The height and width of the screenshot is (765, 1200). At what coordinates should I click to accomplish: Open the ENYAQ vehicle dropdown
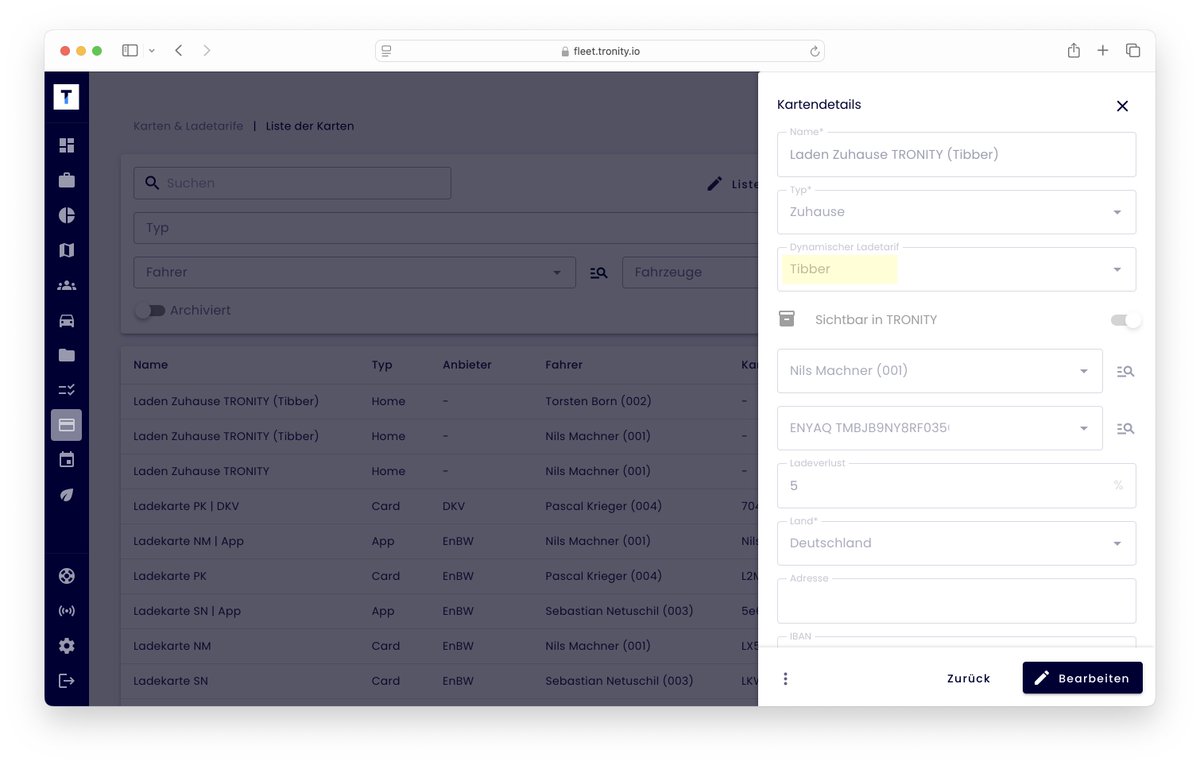pyautogui.click(x=940, y=428)
